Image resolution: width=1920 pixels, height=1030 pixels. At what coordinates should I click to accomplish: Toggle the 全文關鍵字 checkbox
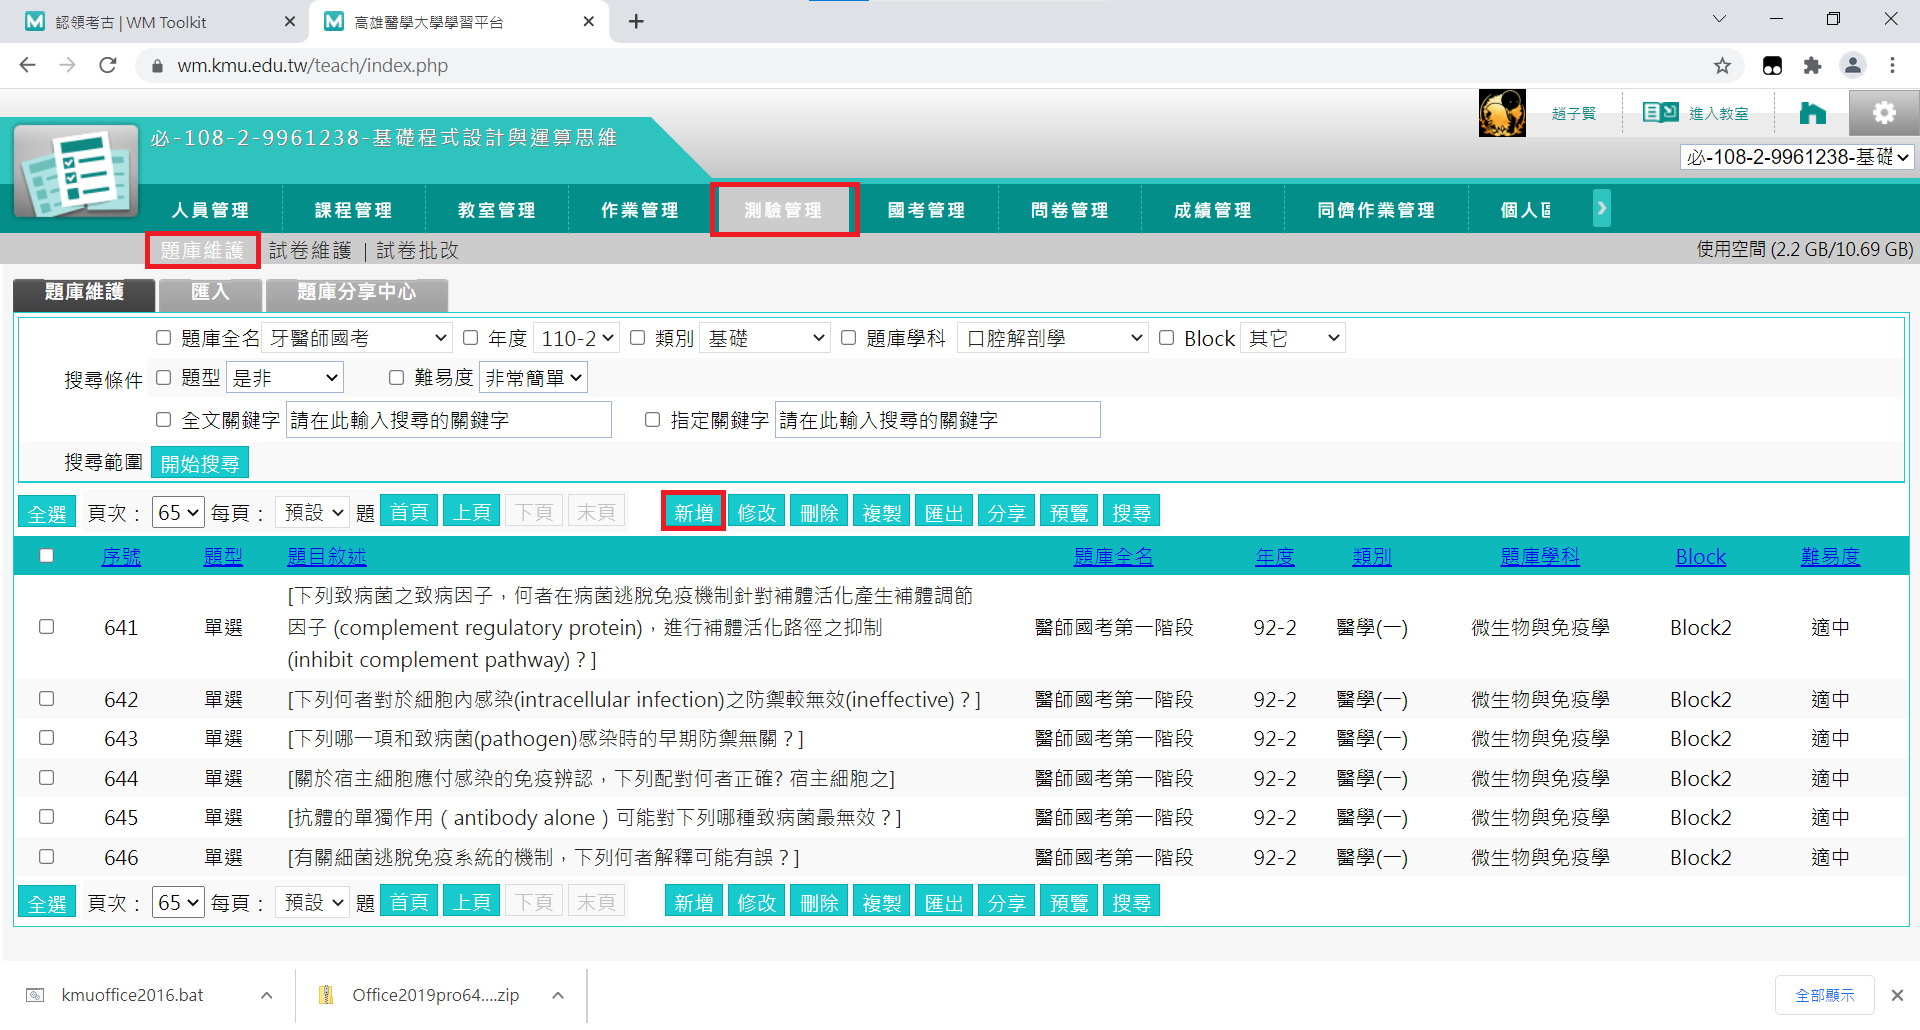(x=164, y=420)
